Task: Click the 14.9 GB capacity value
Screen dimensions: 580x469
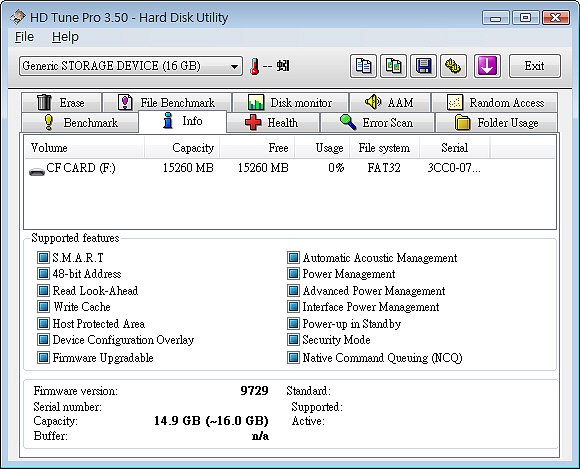Action: point(211,421)
